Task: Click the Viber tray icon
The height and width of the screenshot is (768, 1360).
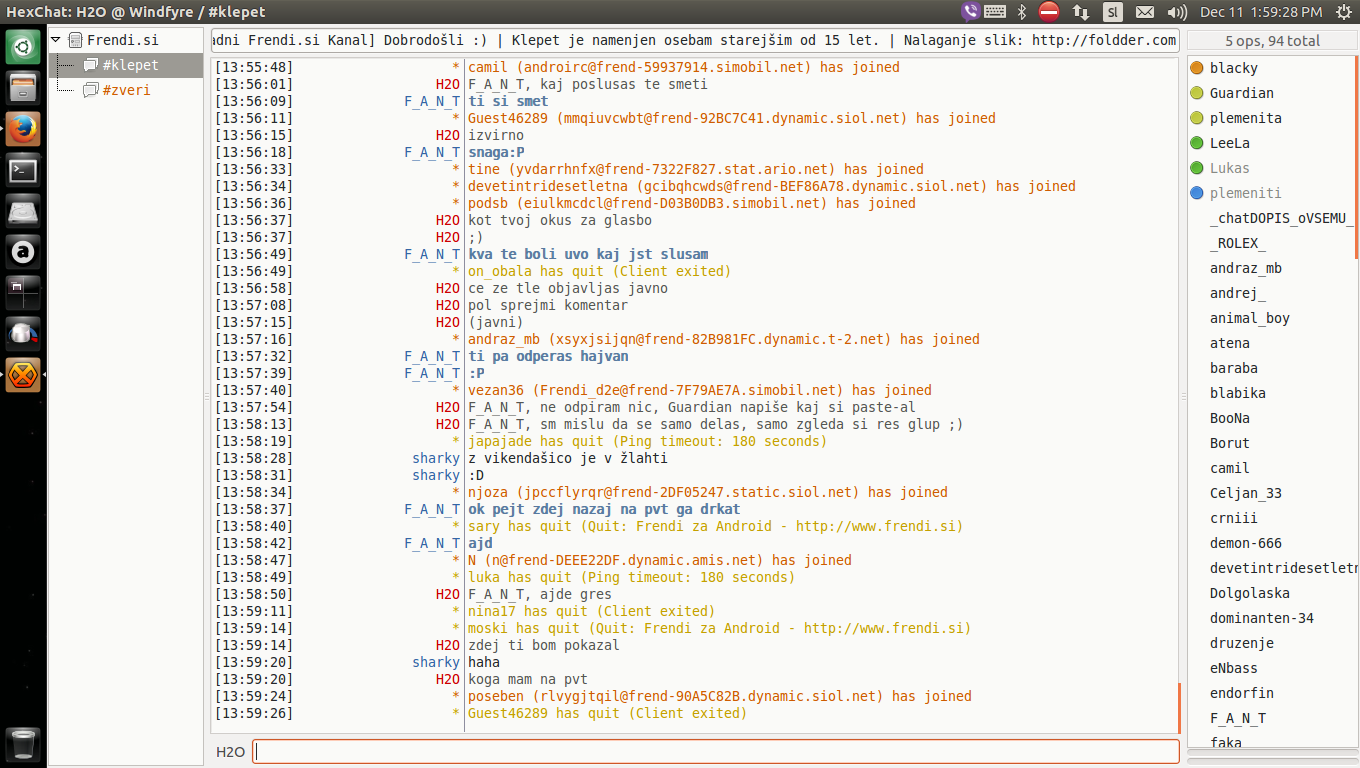Action: tap(969, 12)
